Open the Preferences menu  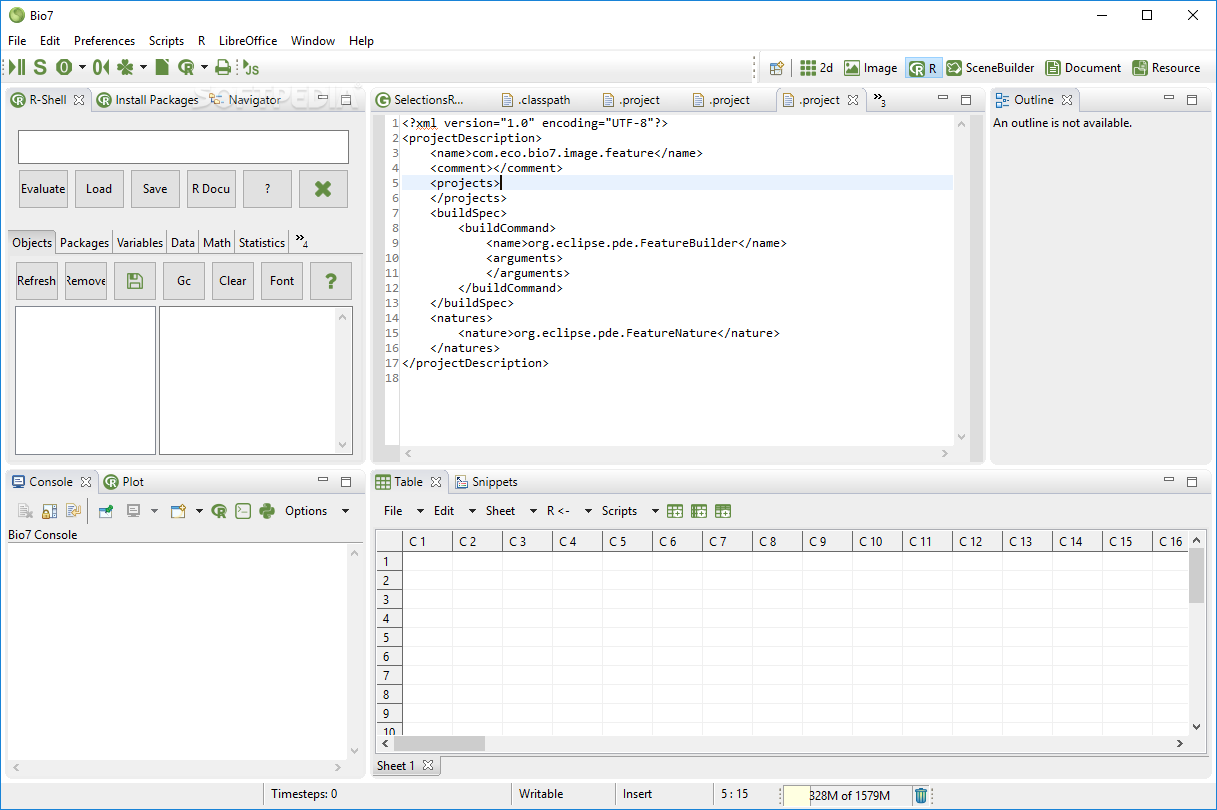pyautogui.click(x=104, y=41)
